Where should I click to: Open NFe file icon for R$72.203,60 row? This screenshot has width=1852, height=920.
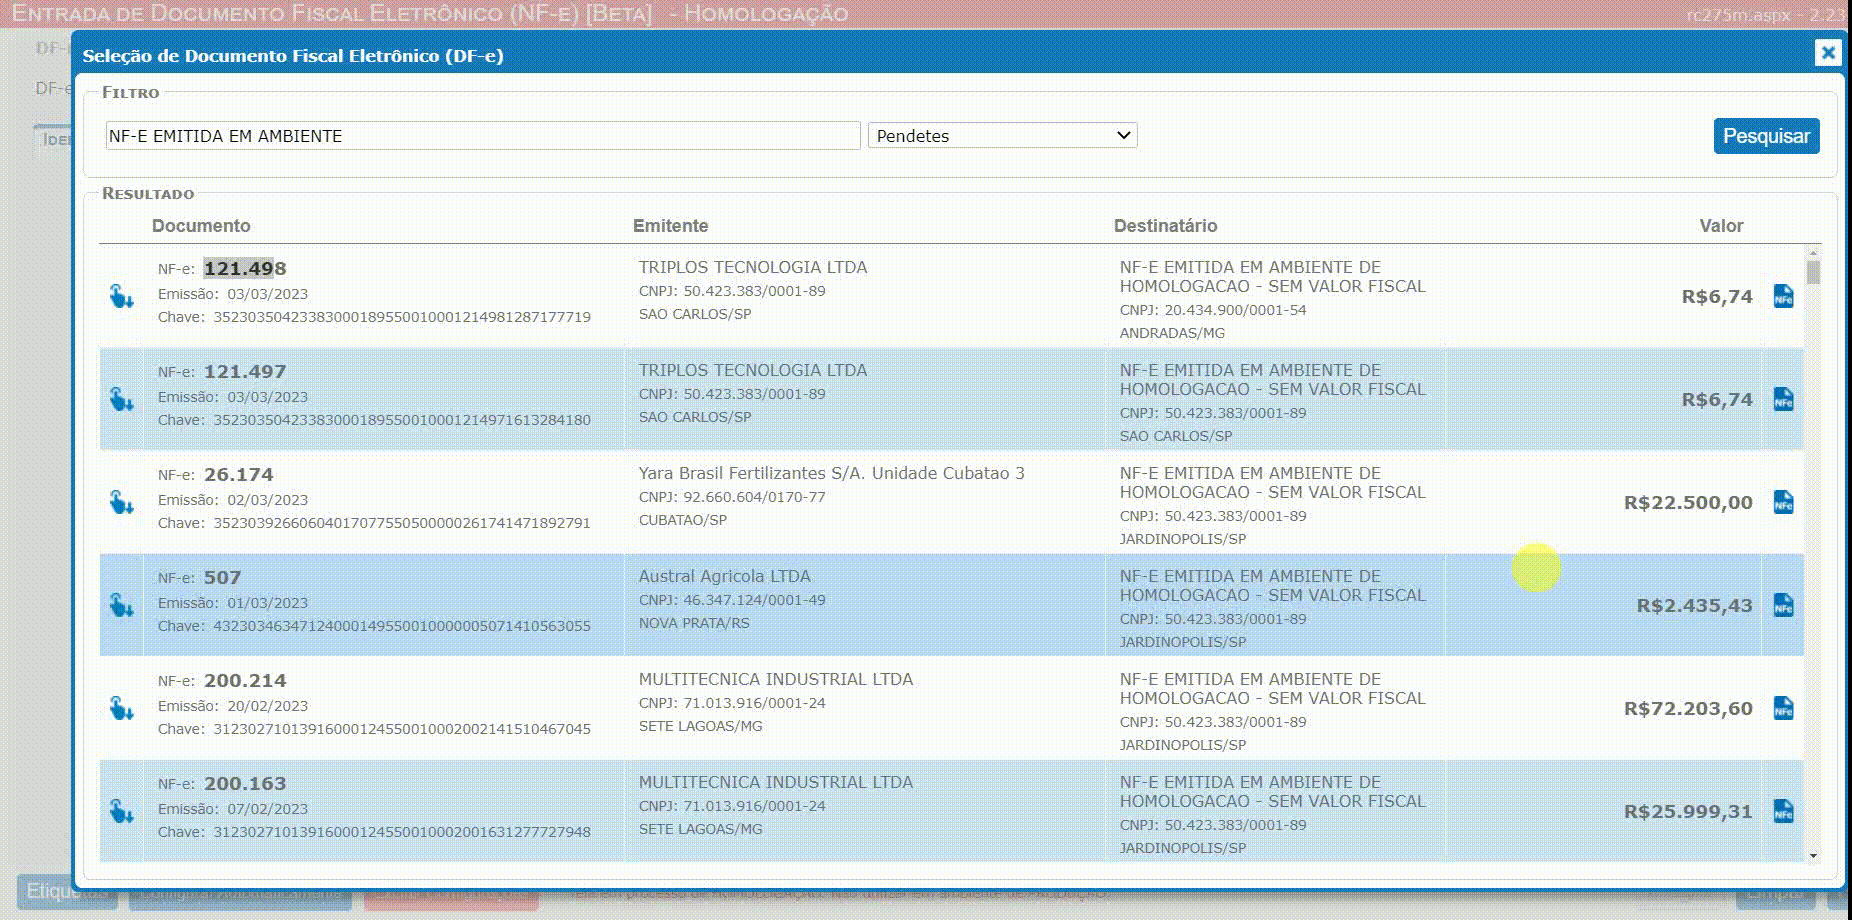point(1783,709)
